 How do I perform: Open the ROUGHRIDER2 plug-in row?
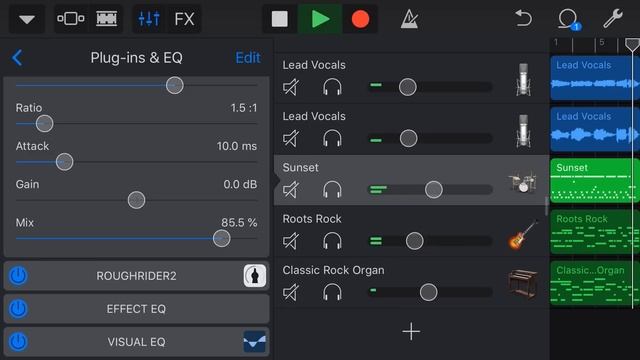point(136,276)
